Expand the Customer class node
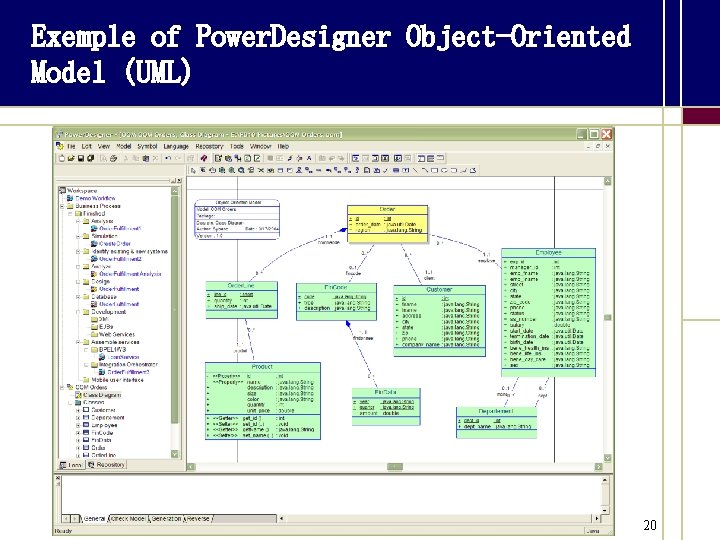The width and height of the screenshot is (720, 540). (x=78, y=410)
